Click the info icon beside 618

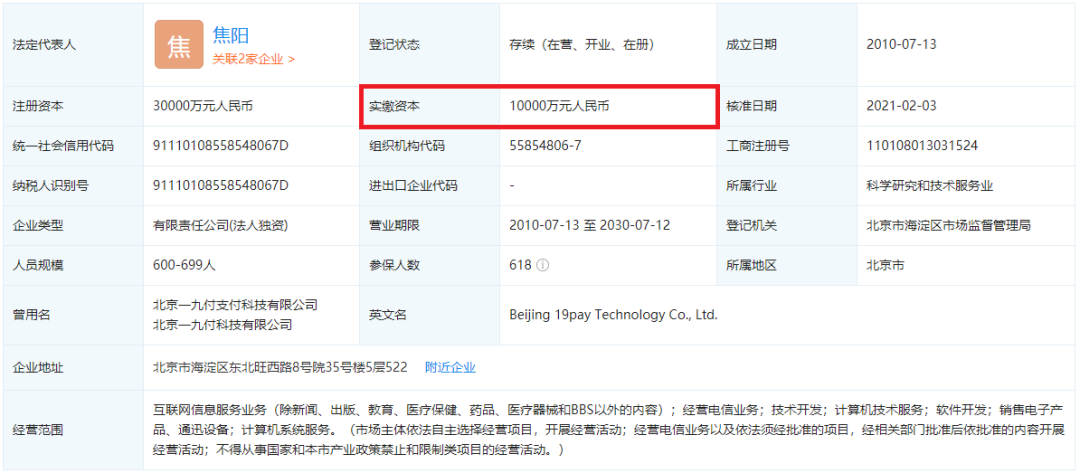pos(543,266)
